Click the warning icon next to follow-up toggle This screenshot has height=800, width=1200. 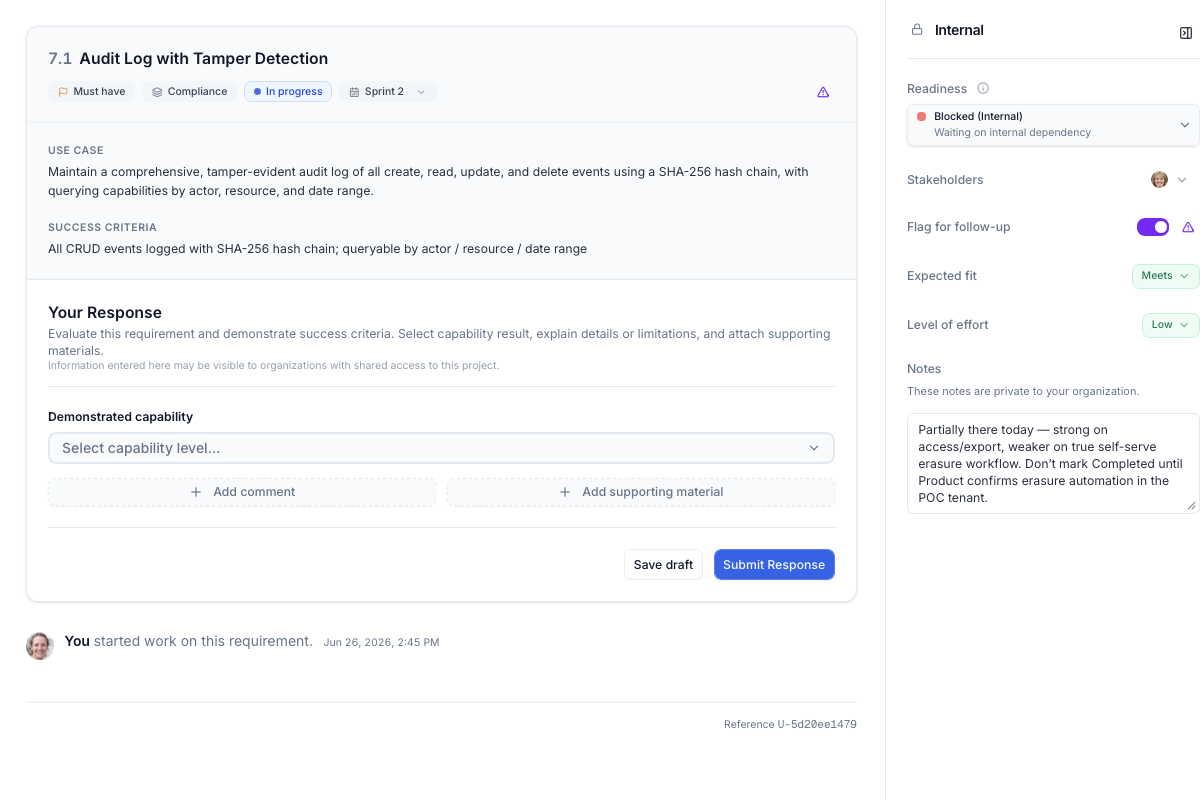tap(1188, 227)
